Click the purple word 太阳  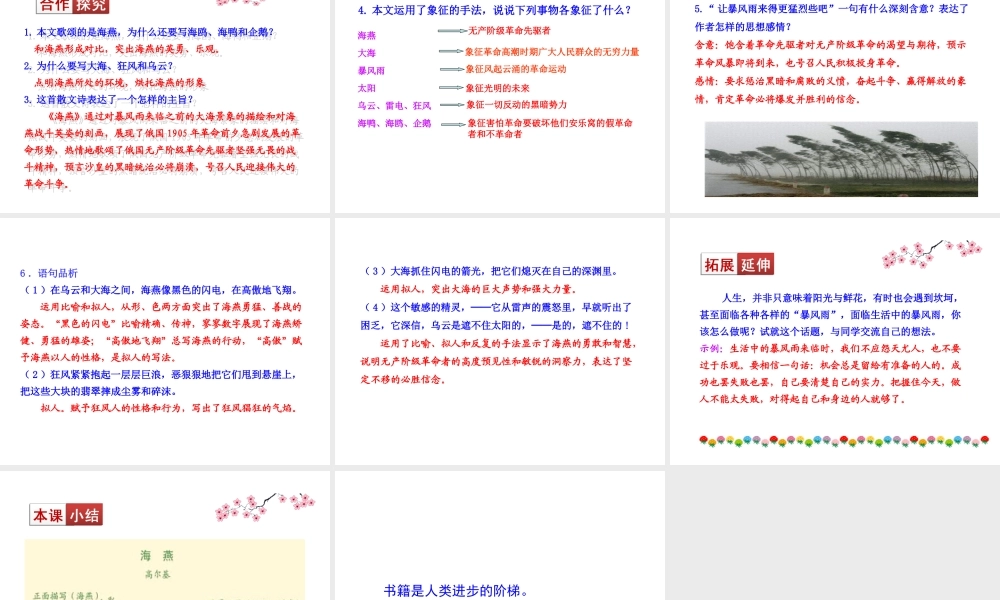[367, 88]
